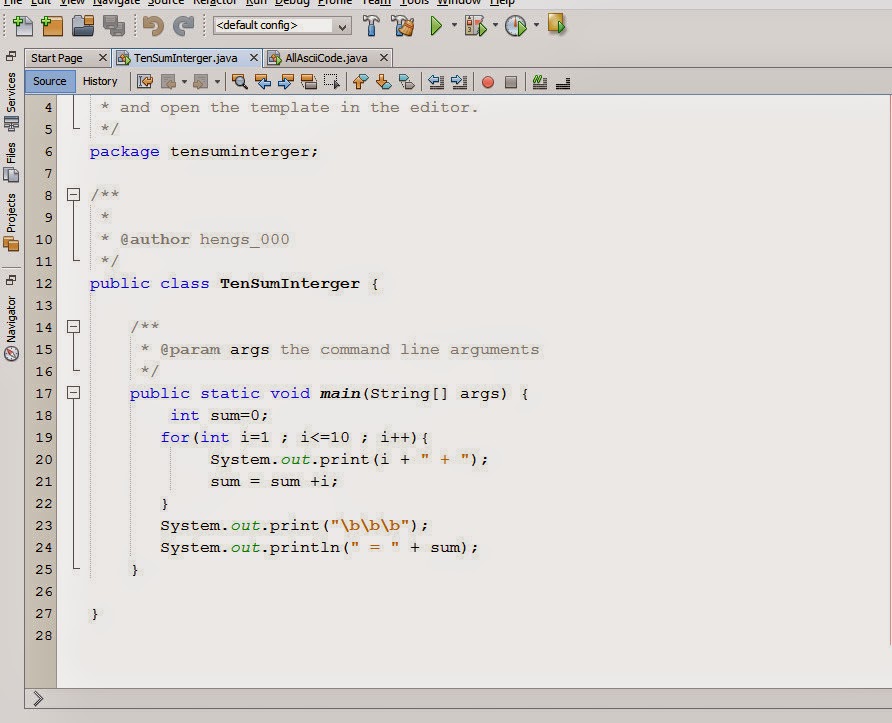Collapse the main method fold at line 17
892x723 pixels.
point(73,393)
